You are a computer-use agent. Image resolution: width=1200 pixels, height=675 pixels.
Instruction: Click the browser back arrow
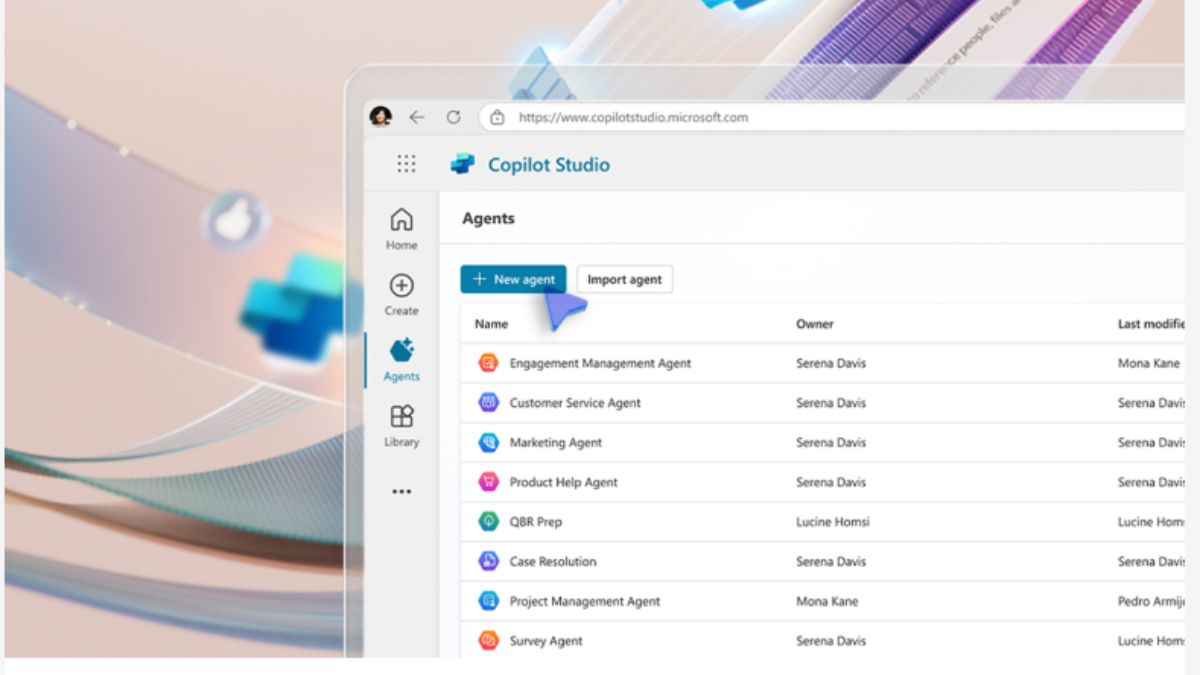pyautogui.click(x=417, y=117)
